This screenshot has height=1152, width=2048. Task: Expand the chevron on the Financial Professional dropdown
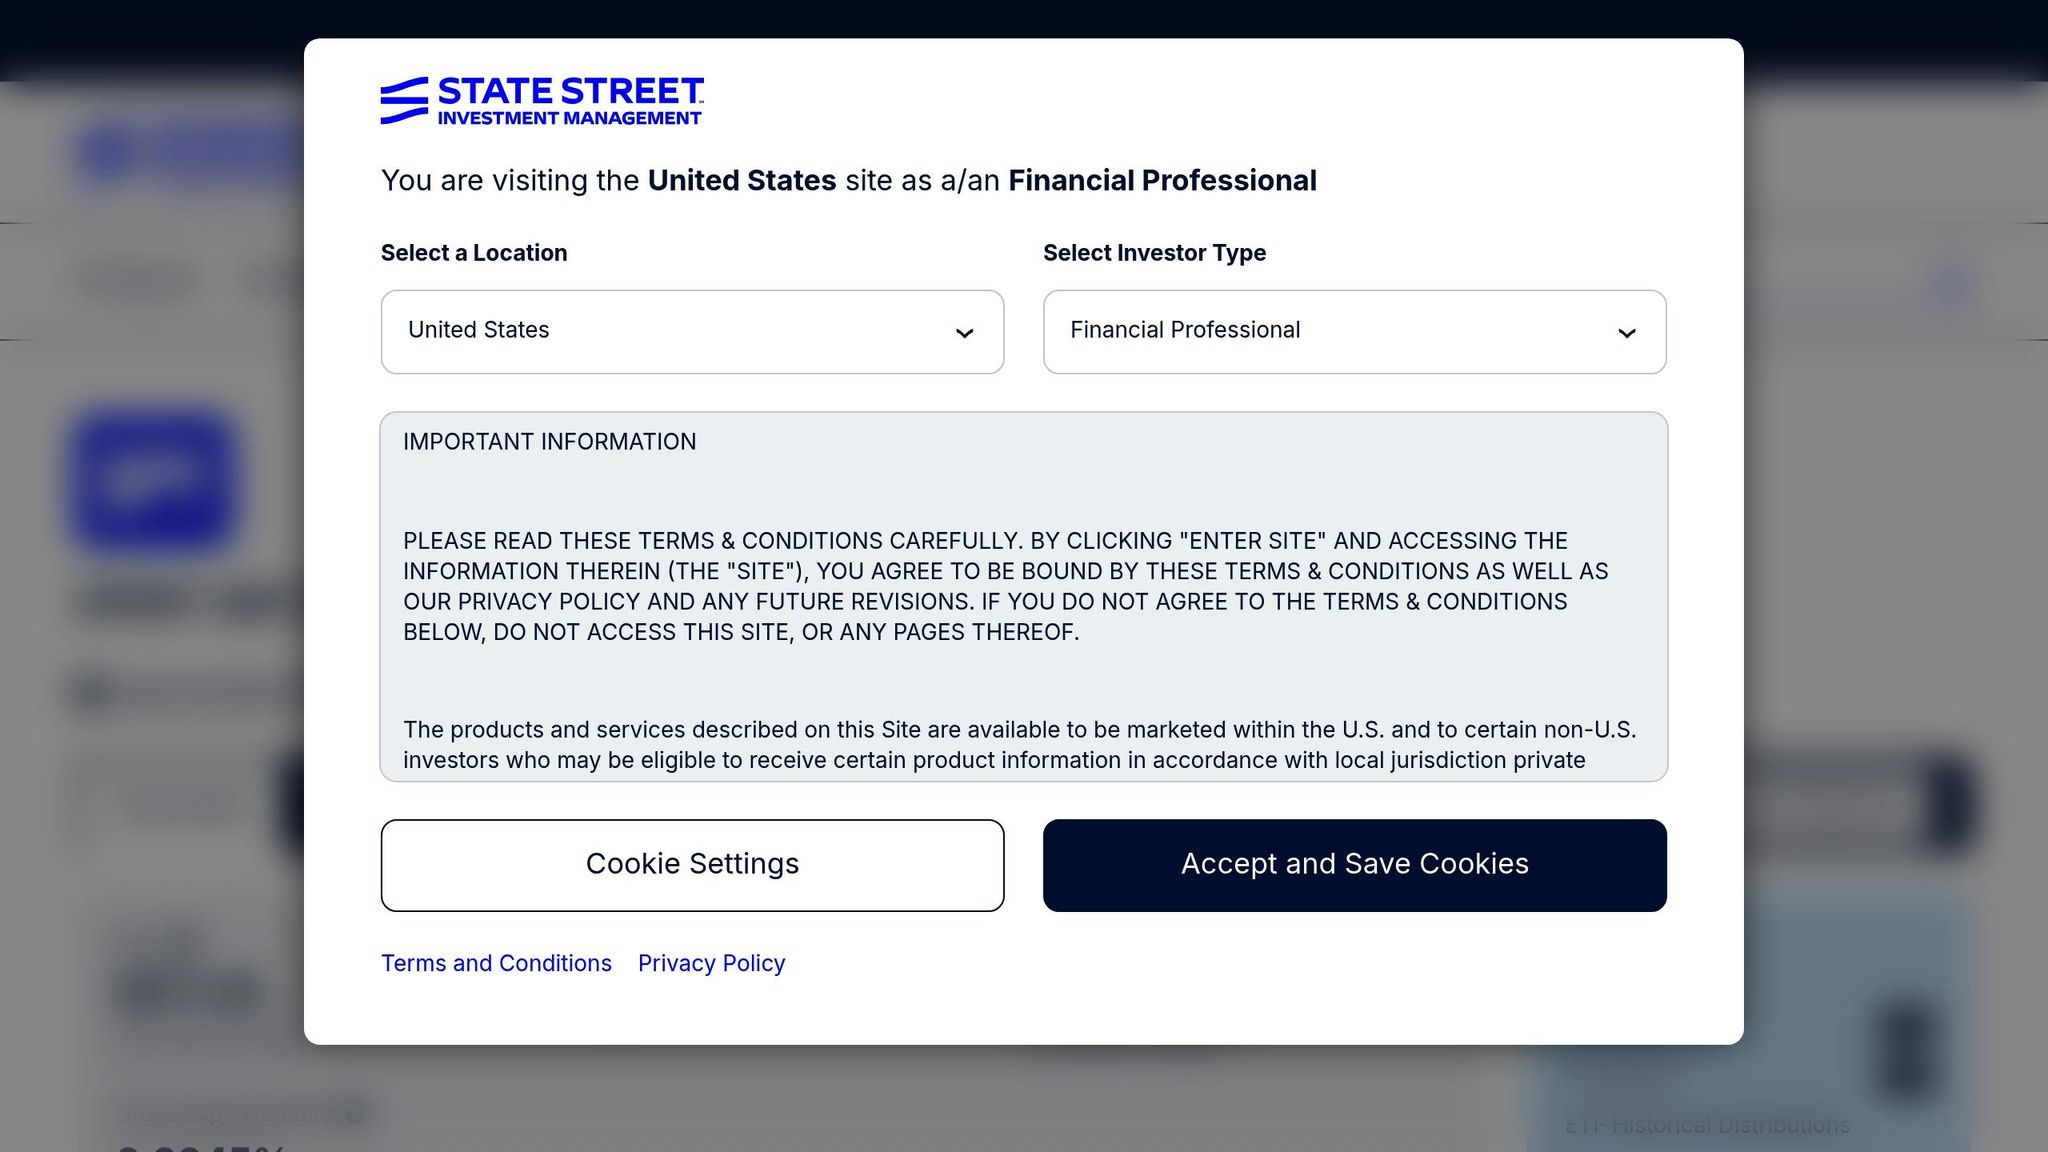coord(1627,332)
